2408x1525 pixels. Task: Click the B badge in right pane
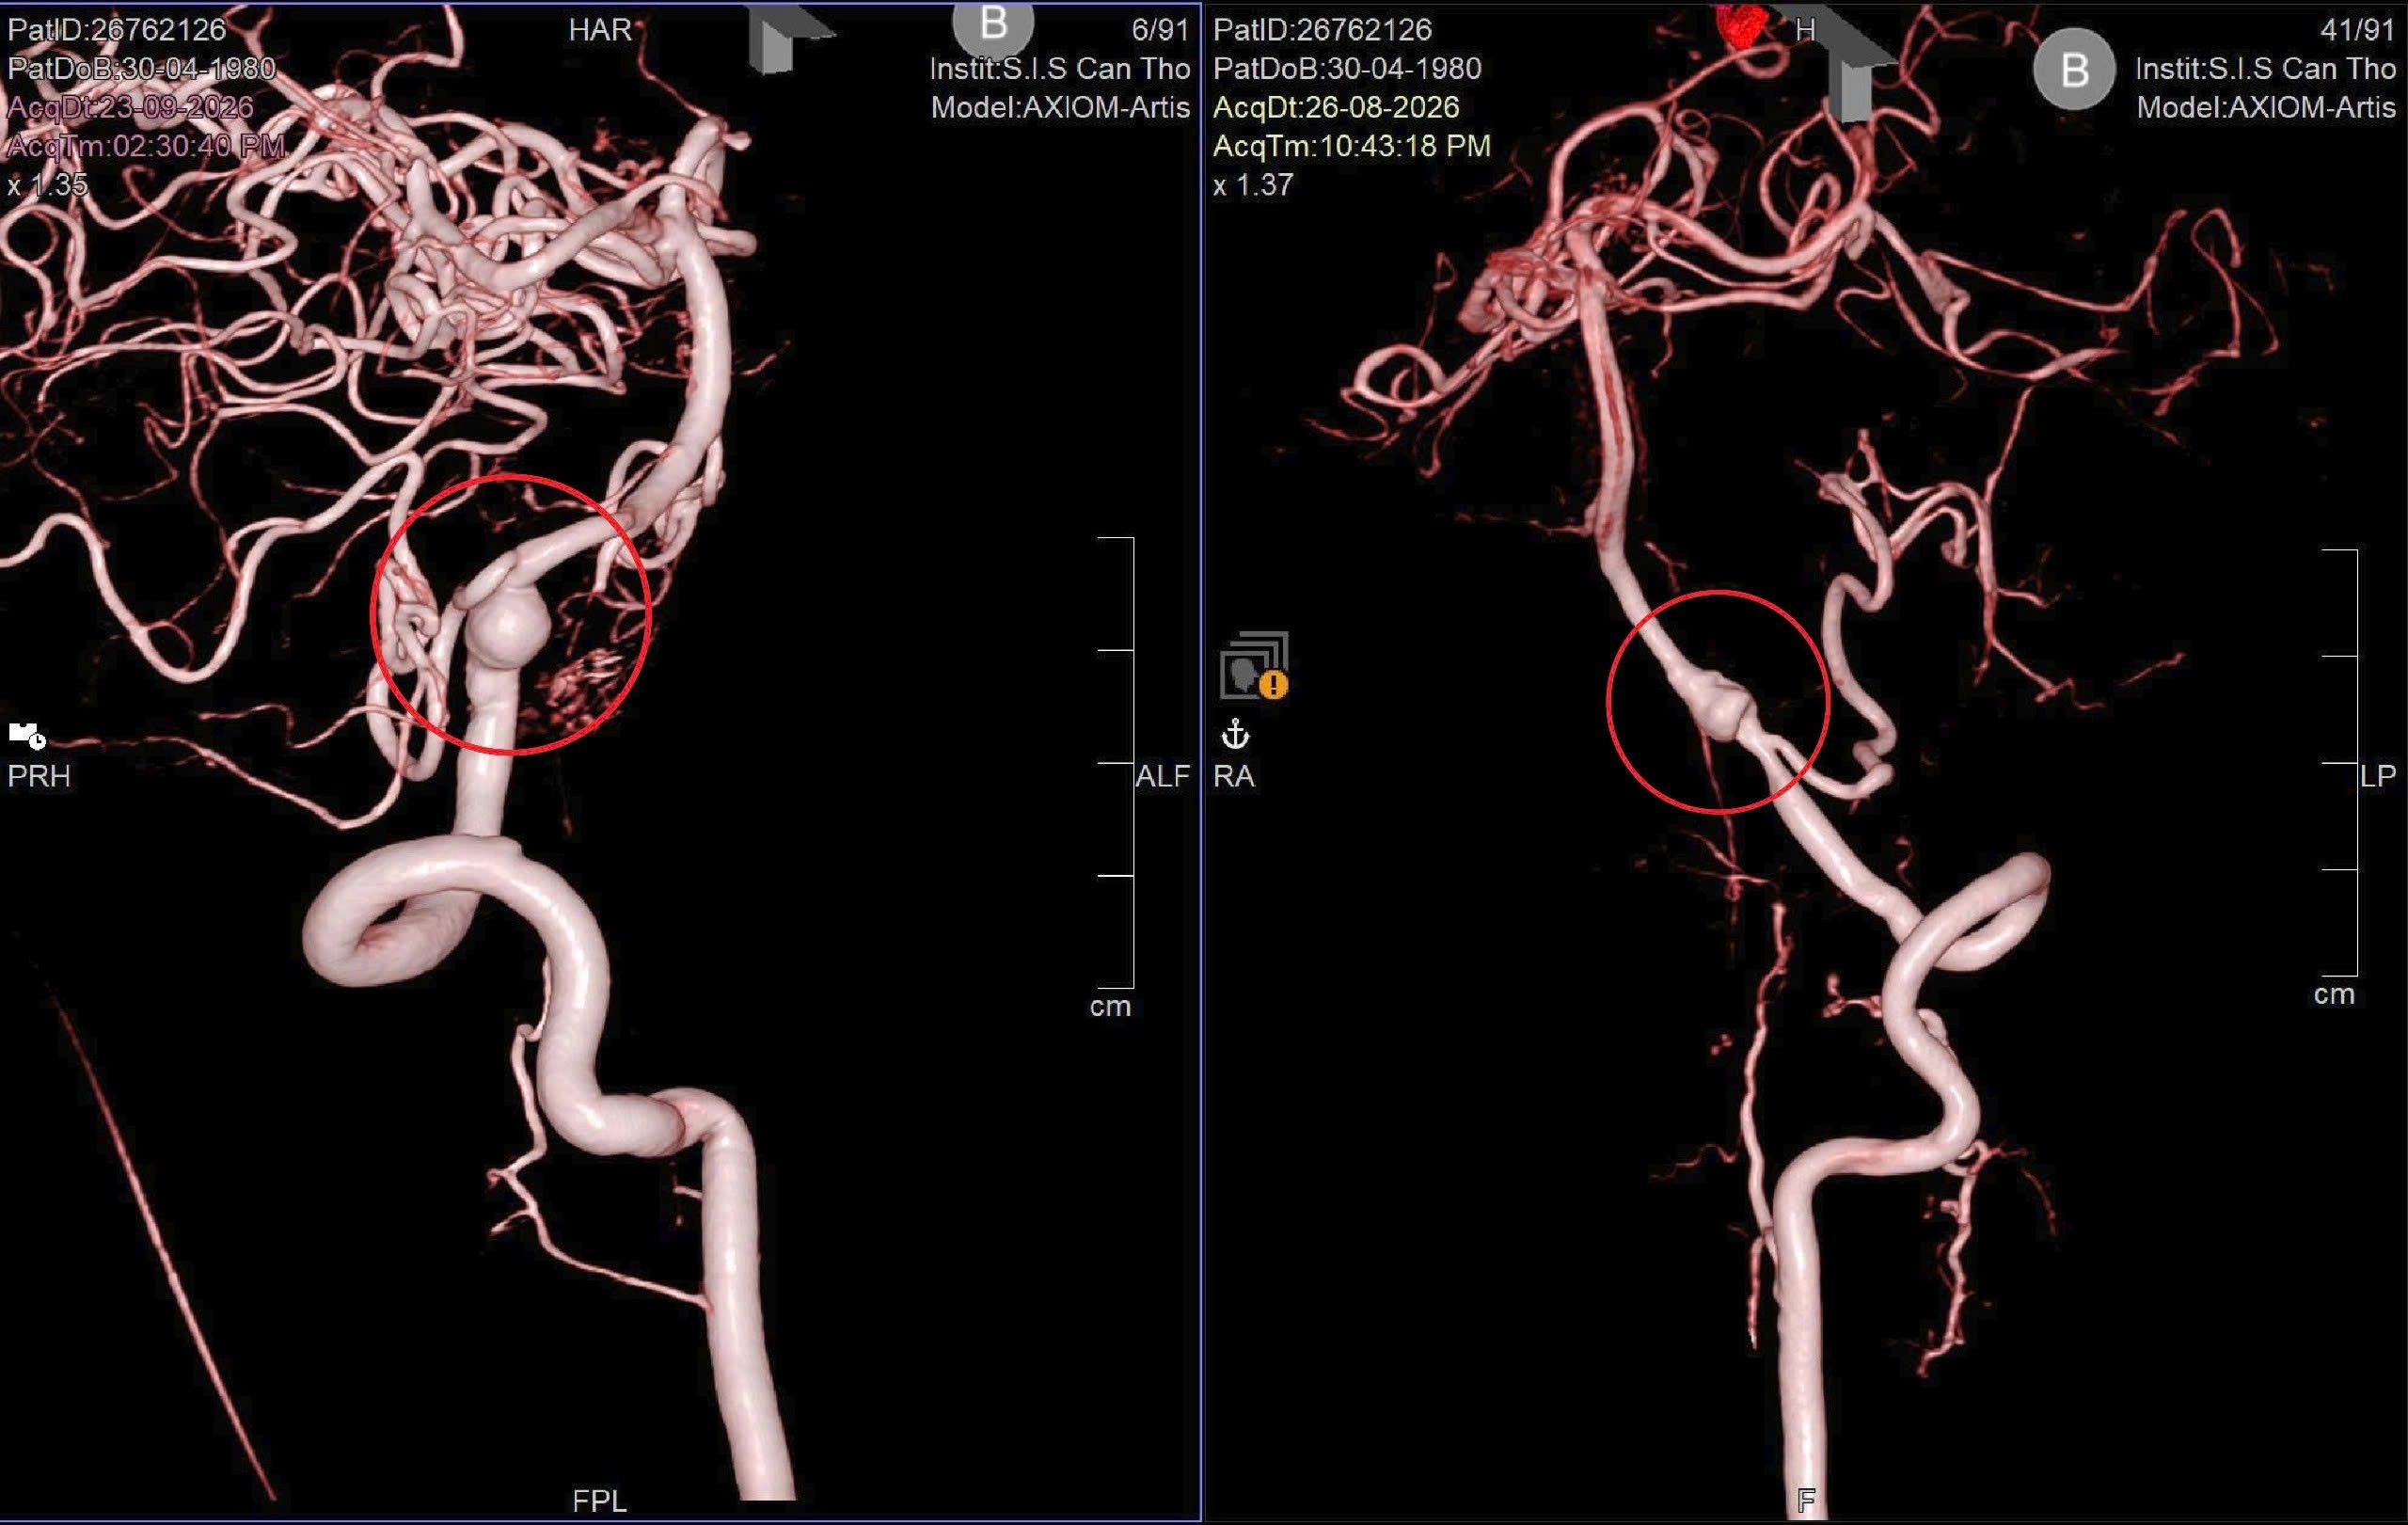pyautogui.click(x=2074, y=69)
